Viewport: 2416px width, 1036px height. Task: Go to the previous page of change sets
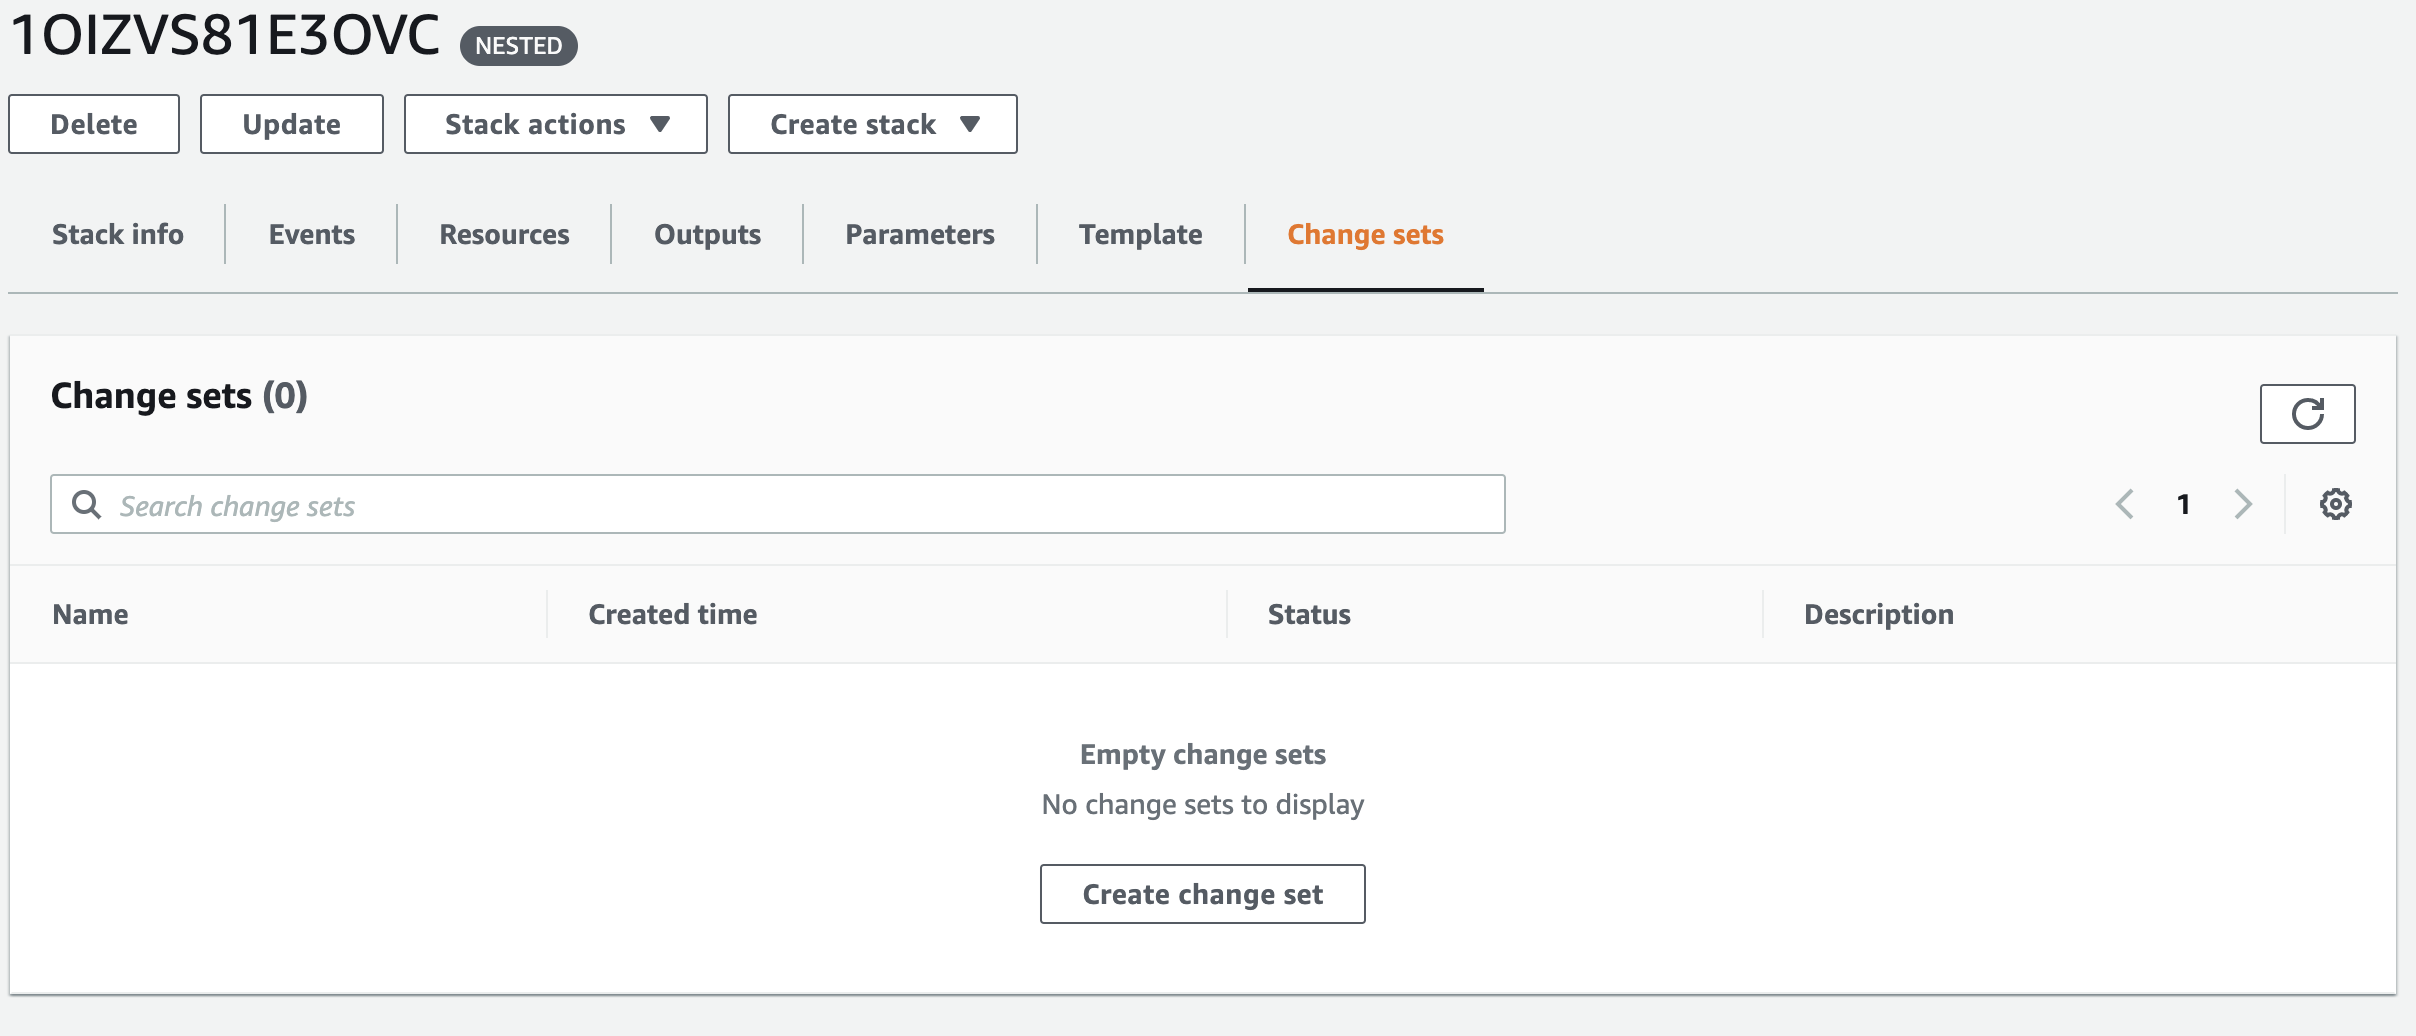(x=2125, y=503)
